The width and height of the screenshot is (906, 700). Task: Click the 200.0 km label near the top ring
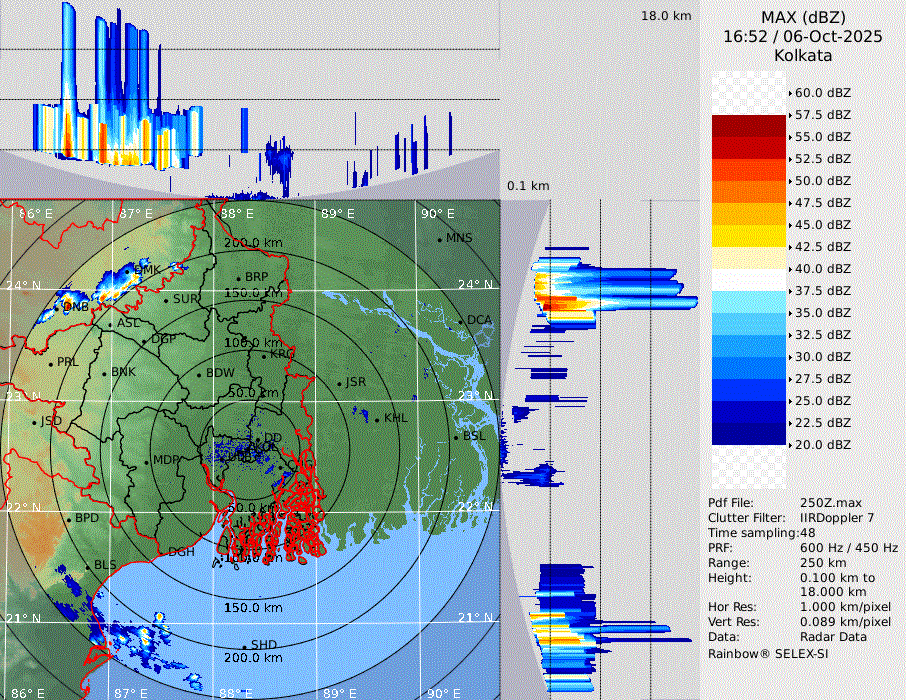click(253, 243)
